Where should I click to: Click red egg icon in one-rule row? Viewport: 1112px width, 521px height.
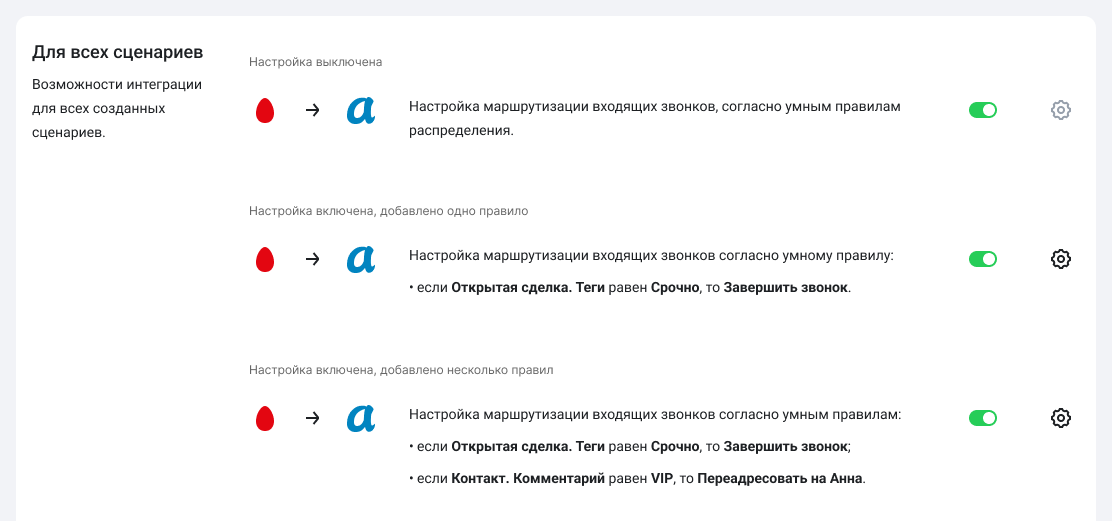264,259
